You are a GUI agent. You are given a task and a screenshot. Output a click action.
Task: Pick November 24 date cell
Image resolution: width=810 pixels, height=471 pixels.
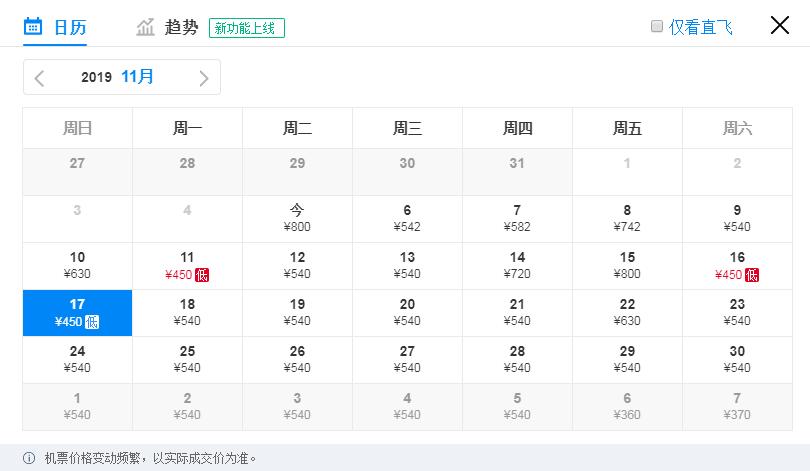pyautogui.click(x=77, y=360)
